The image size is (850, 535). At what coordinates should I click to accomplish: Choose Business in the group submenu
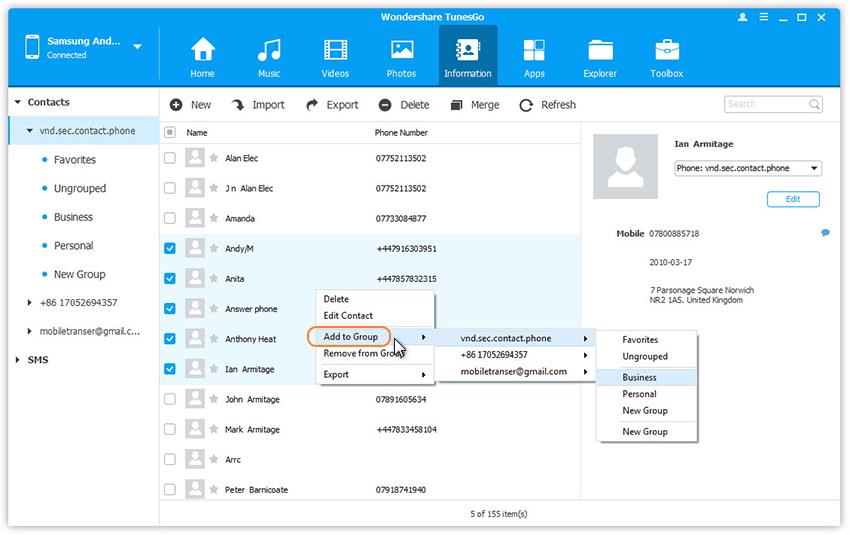[x=640, y=377]
